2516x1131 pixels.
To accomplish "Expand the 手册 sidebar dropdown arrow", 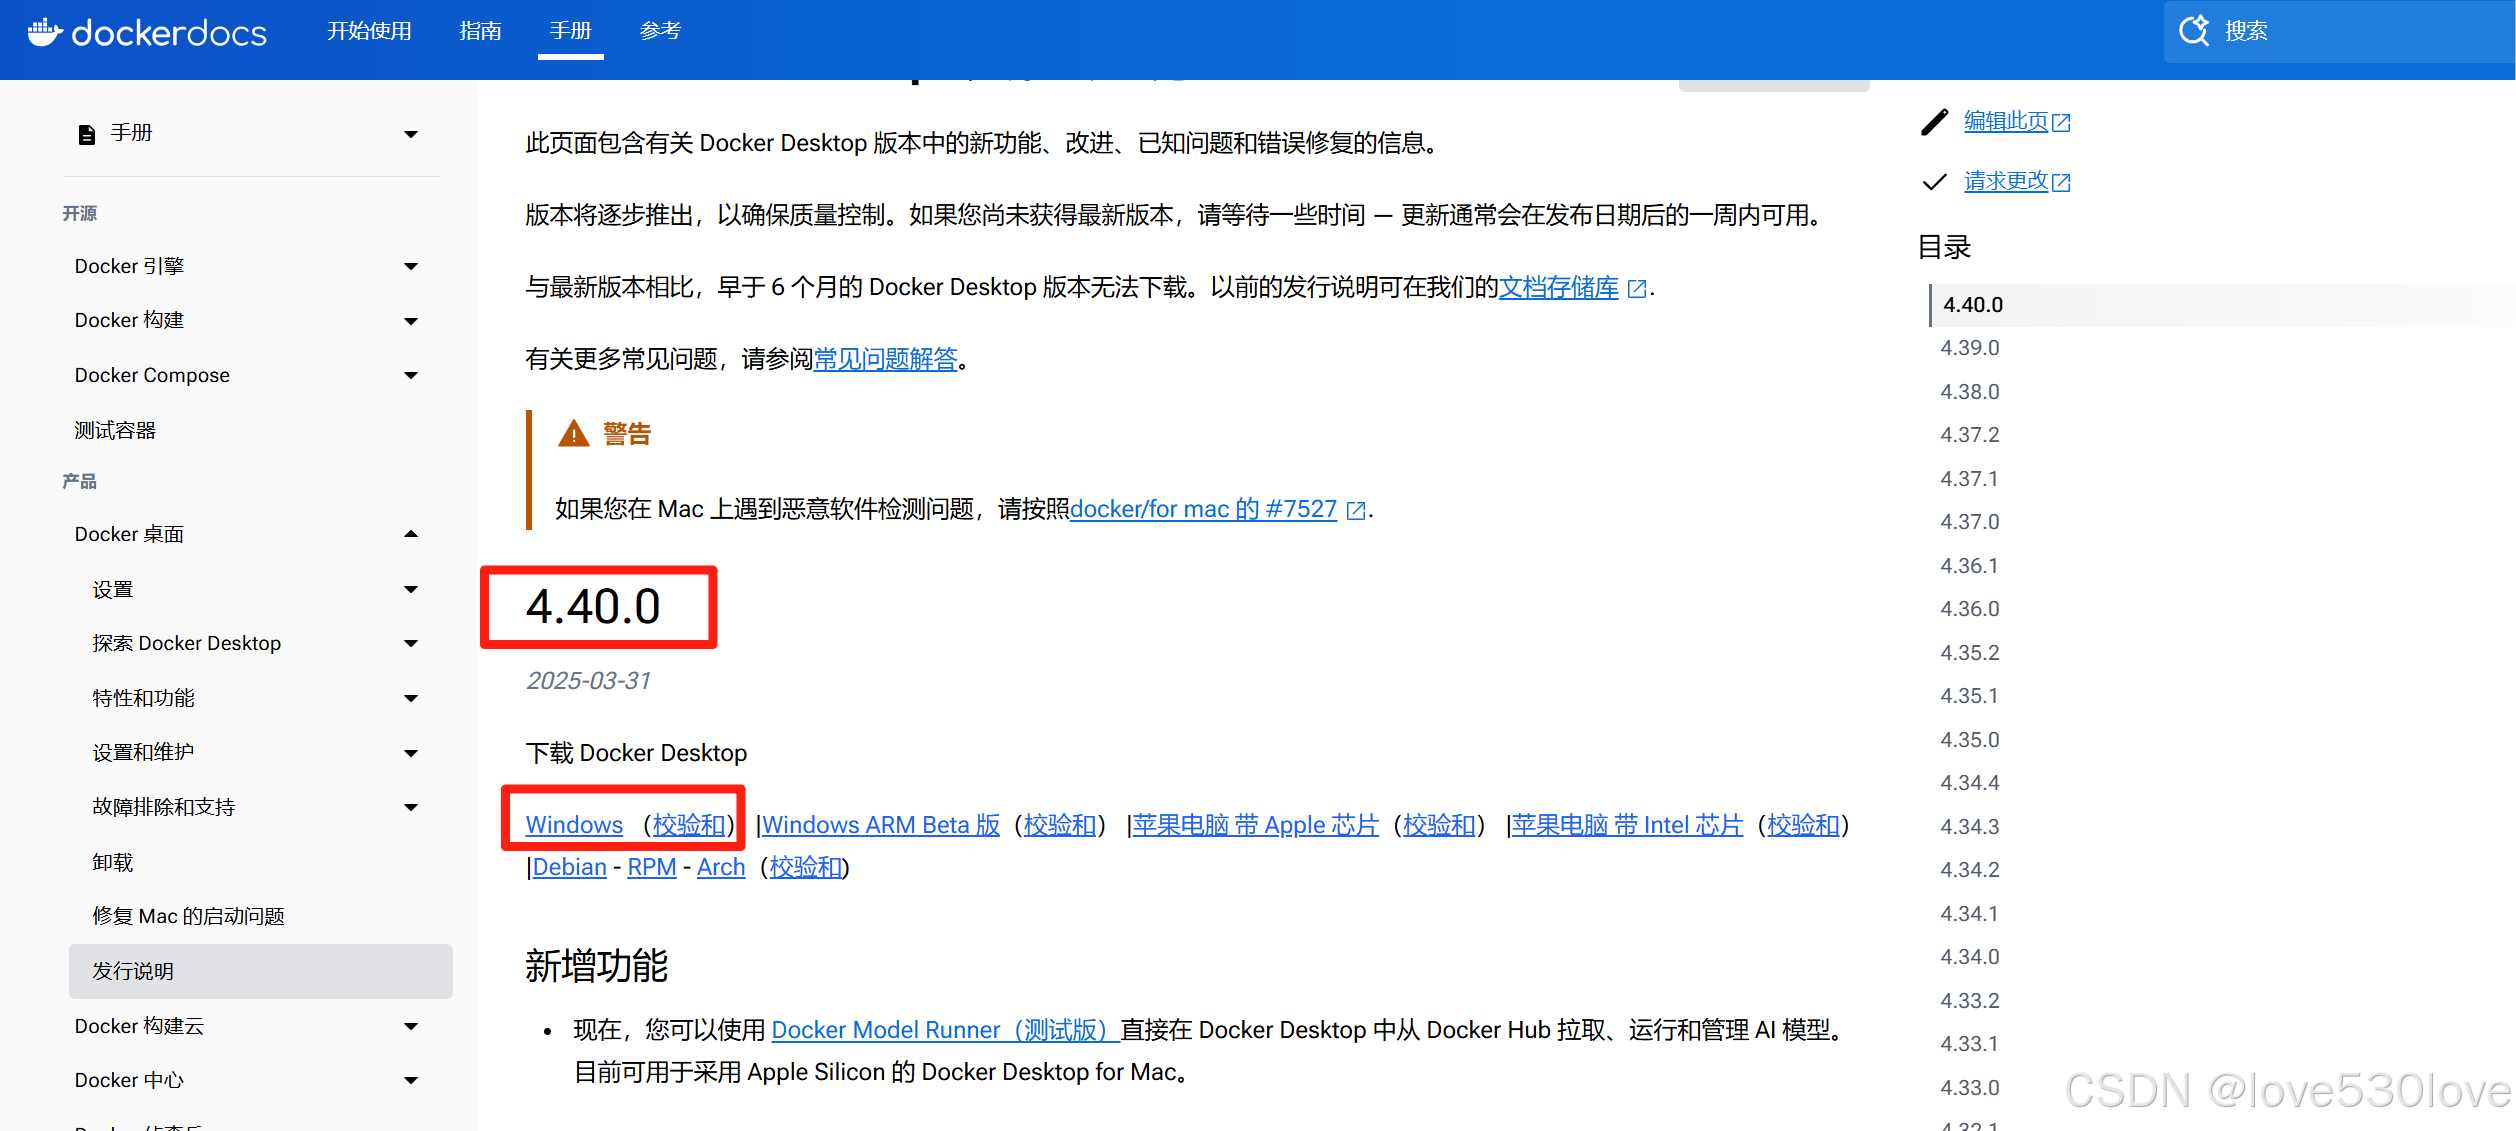I will 411,134.
